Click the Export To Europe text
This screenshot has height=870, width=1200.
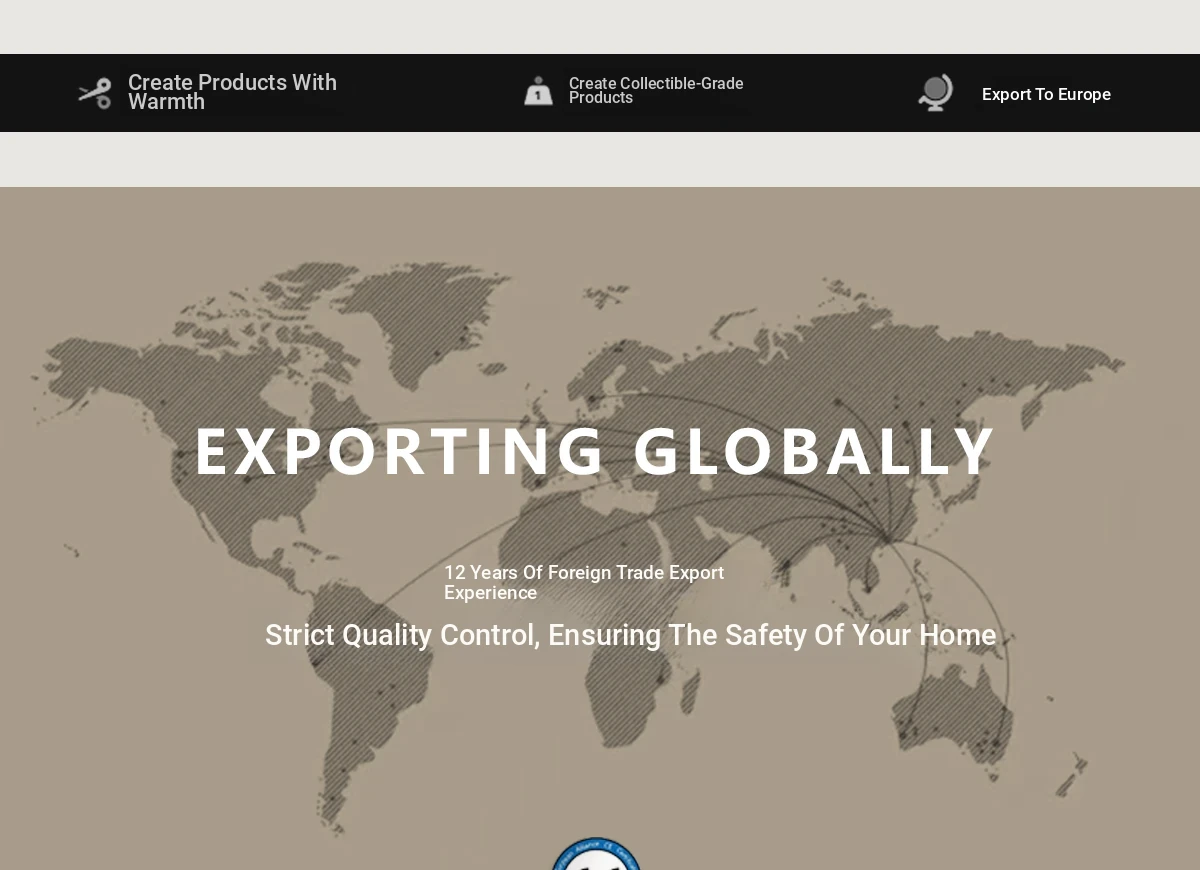click(1046, 94)
